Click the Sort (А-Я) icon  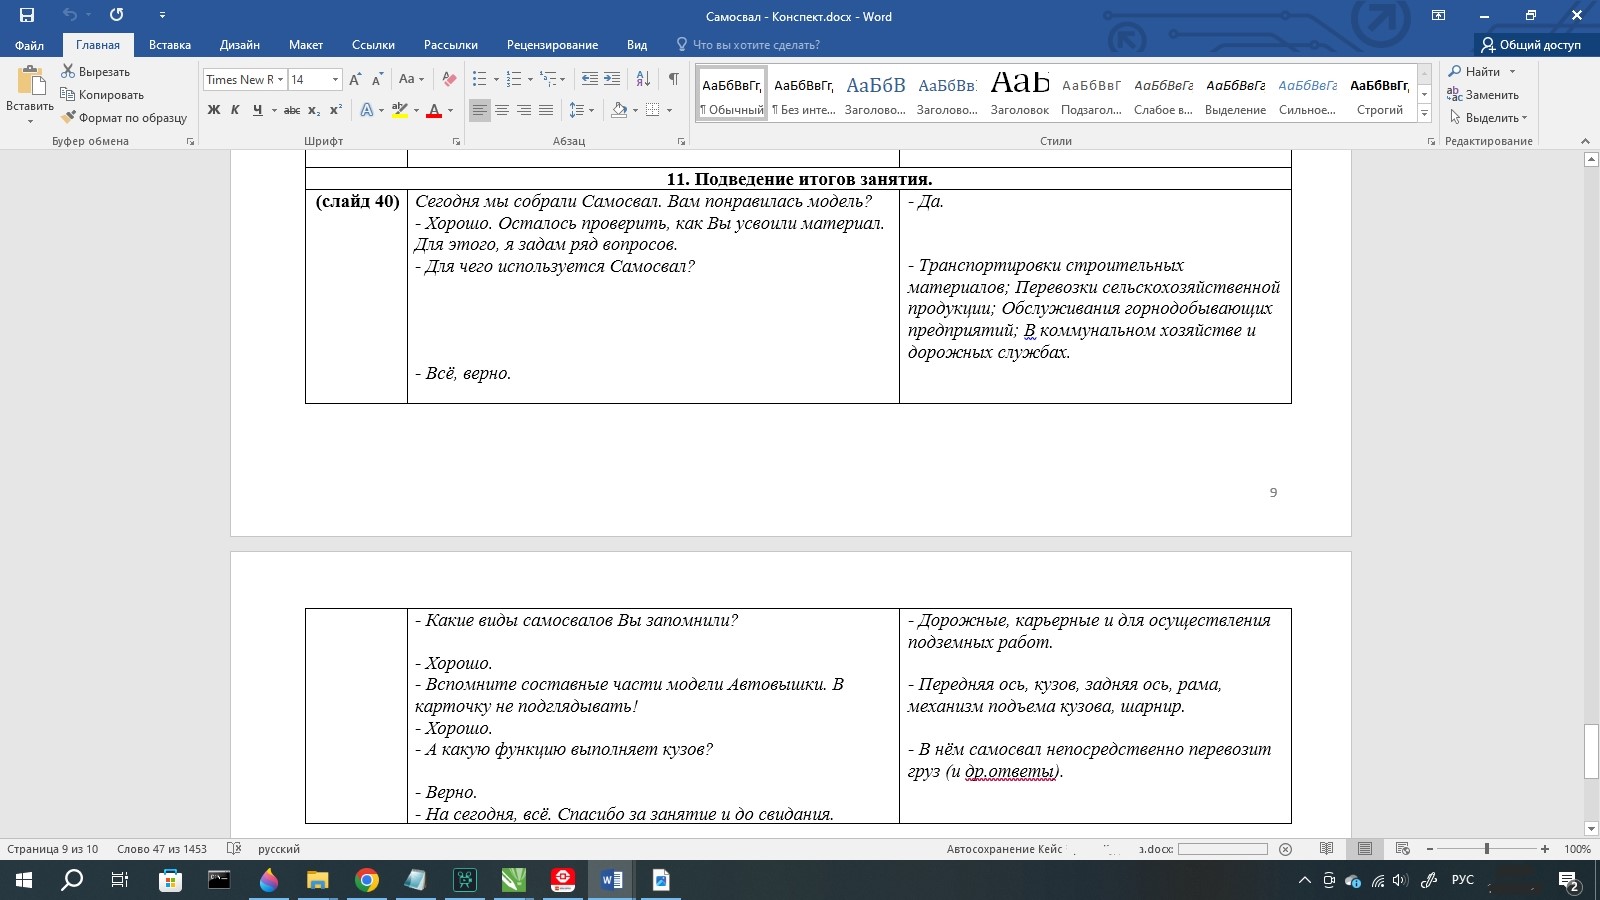(643, 79)
